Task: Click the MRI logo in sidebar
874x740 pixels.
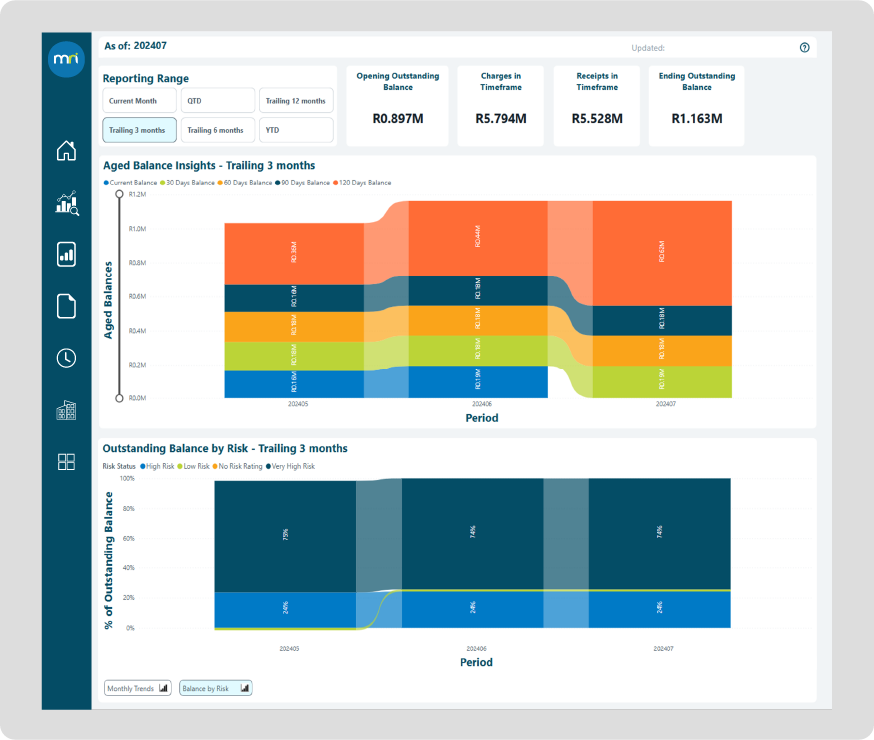Action: [66, 58]
